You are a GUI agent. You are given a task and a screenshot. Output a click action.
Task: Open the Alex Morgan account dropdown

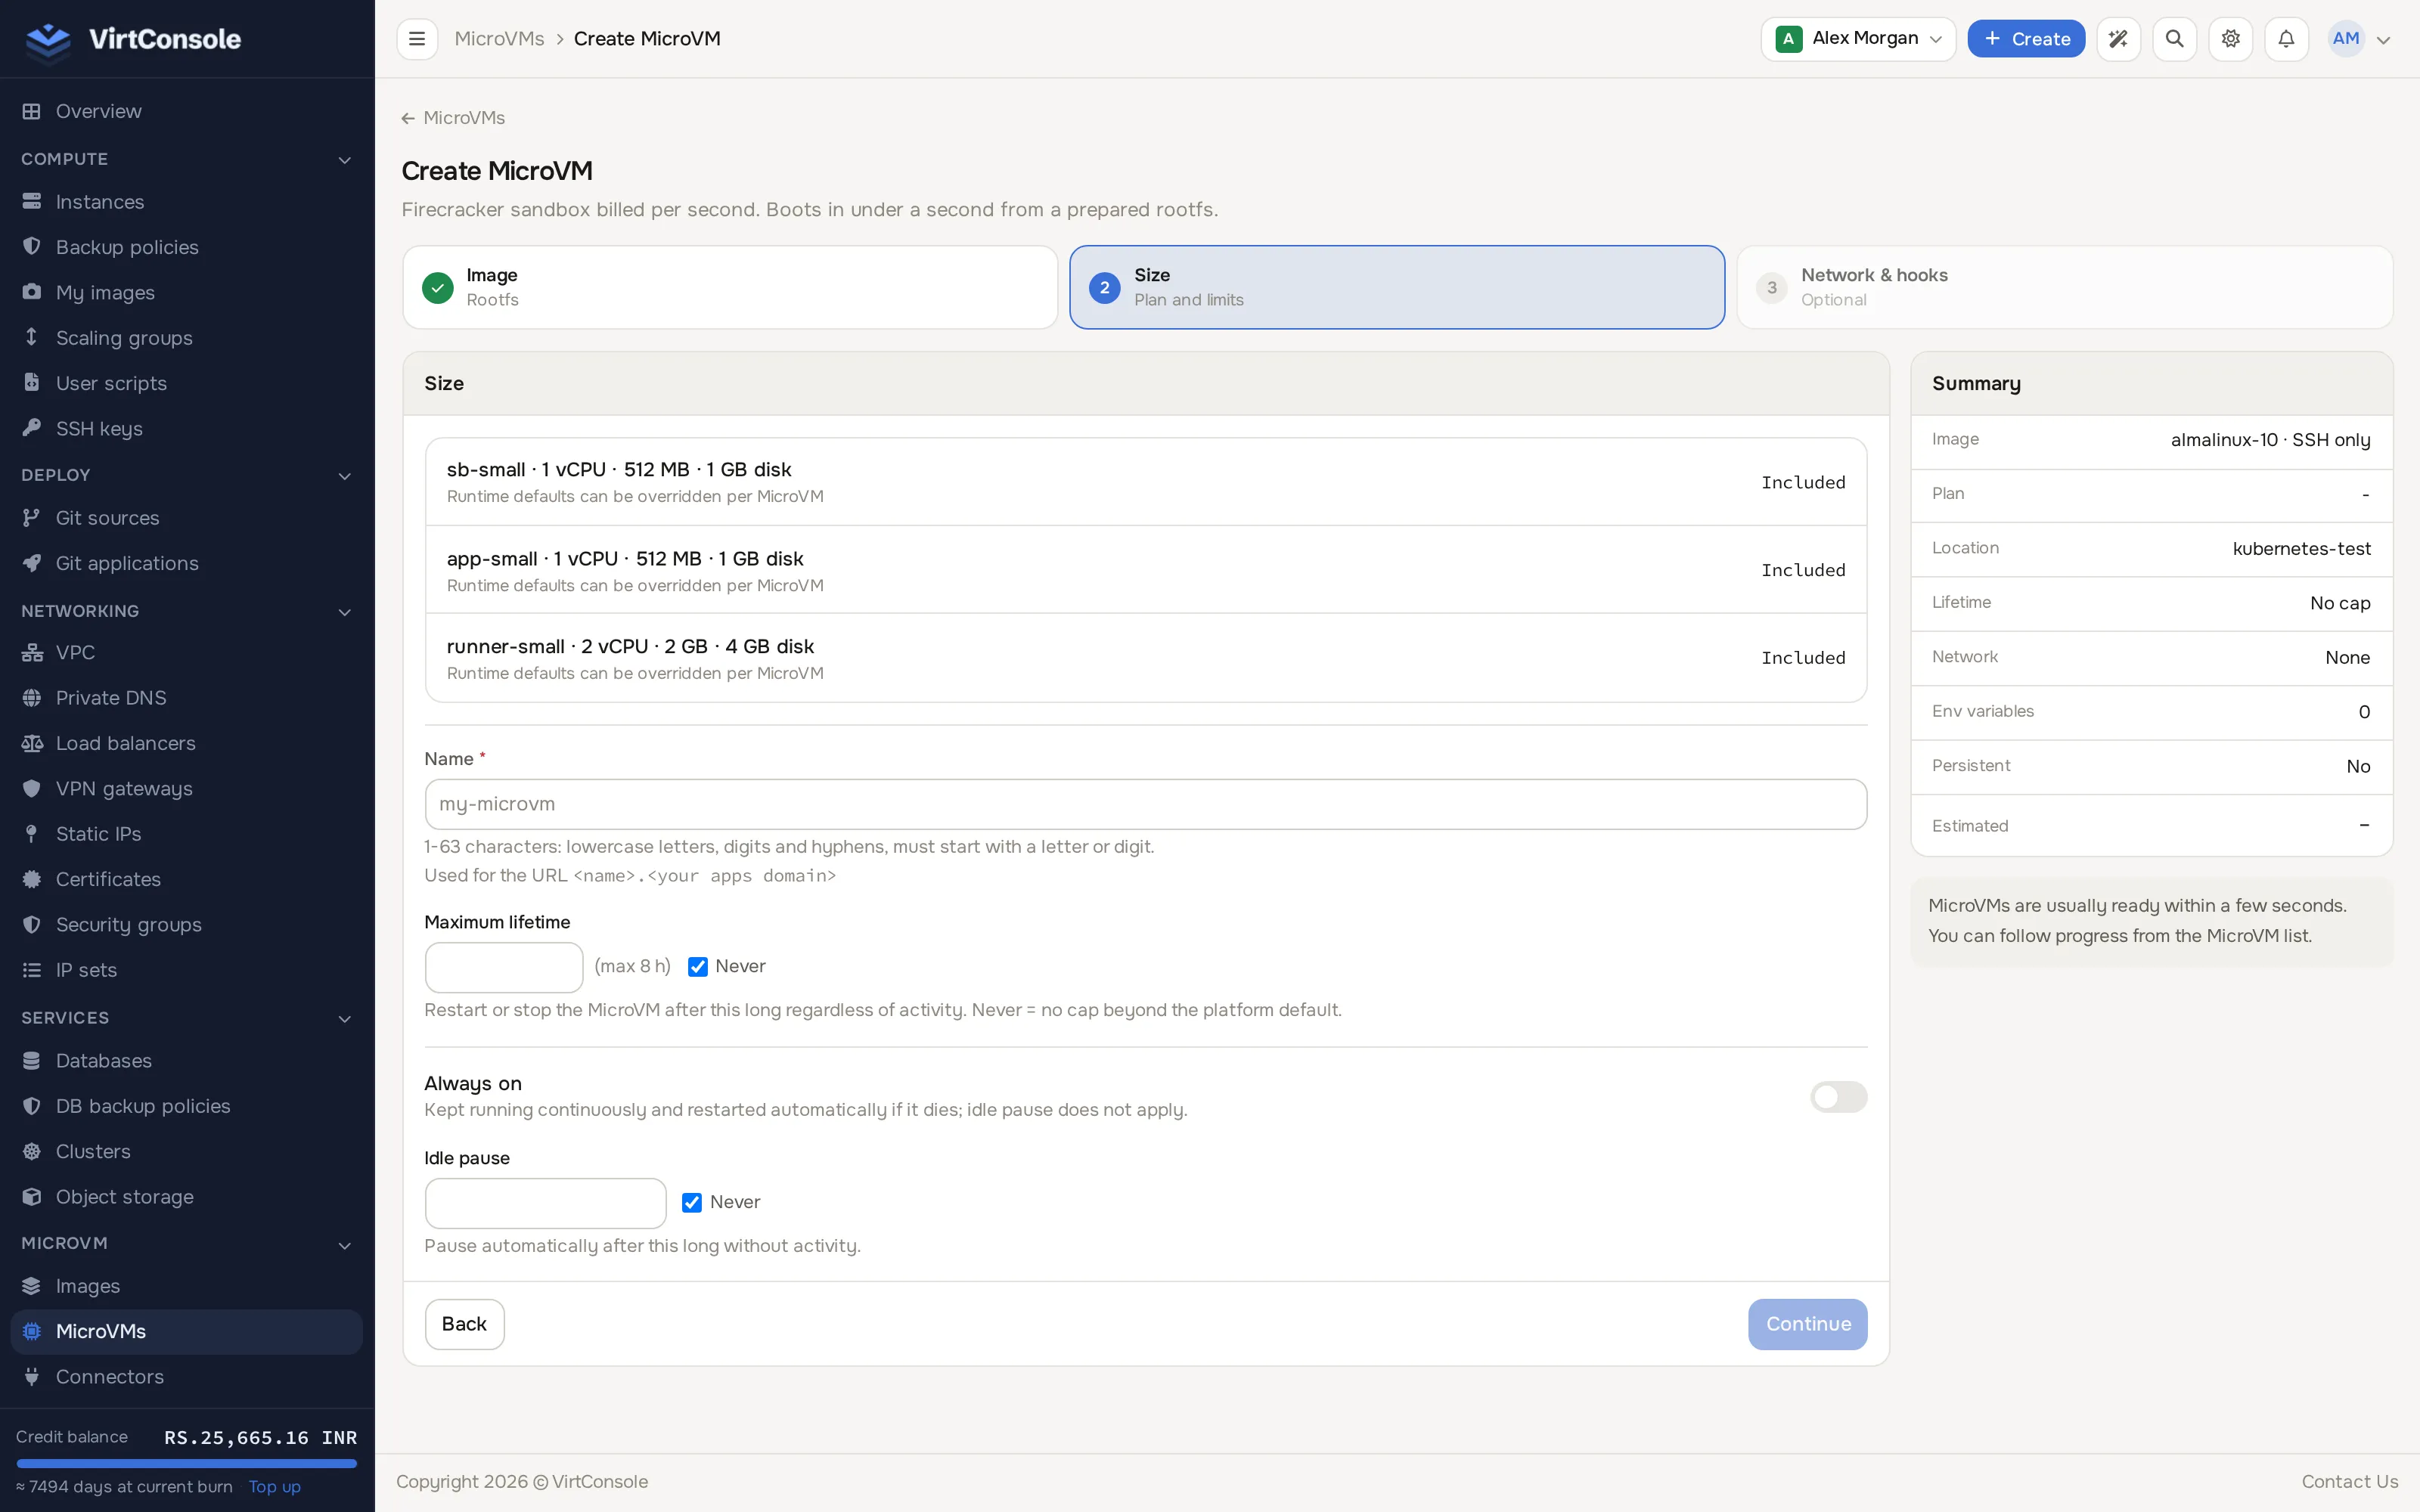coord(1858,39)
